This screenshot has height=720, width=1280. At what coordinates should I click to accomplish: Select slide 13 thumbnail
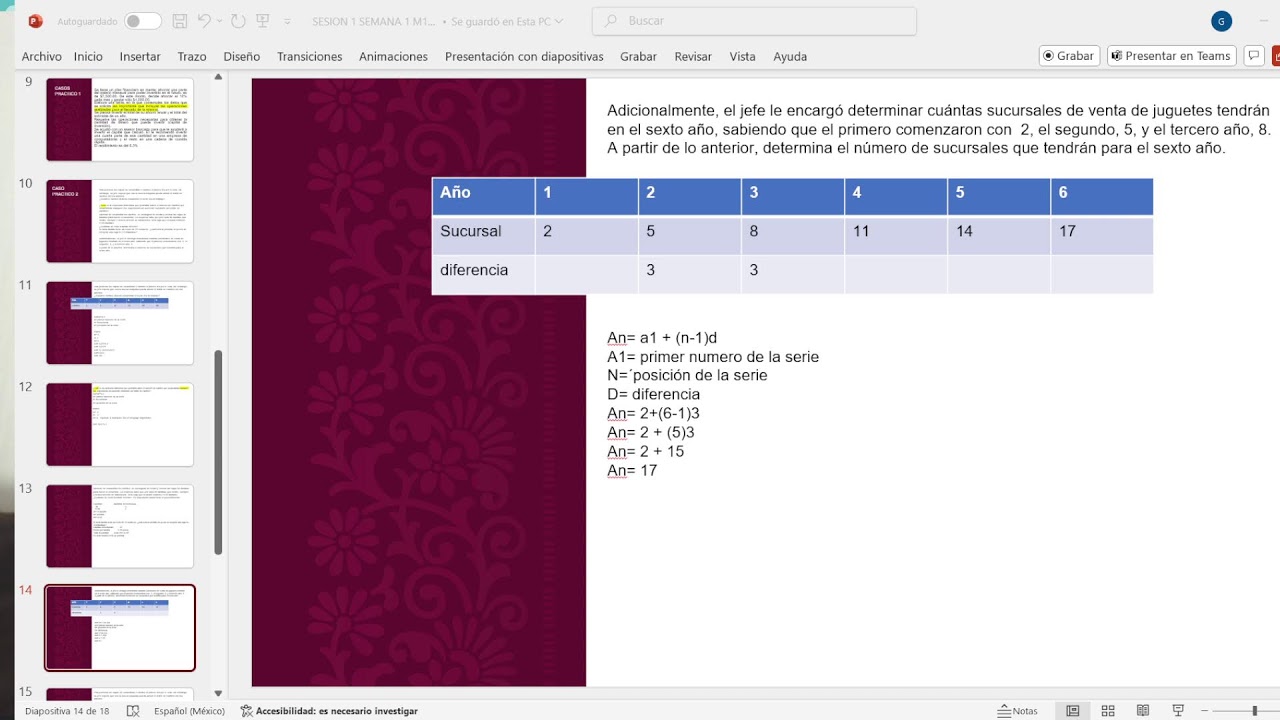[120, 526]
